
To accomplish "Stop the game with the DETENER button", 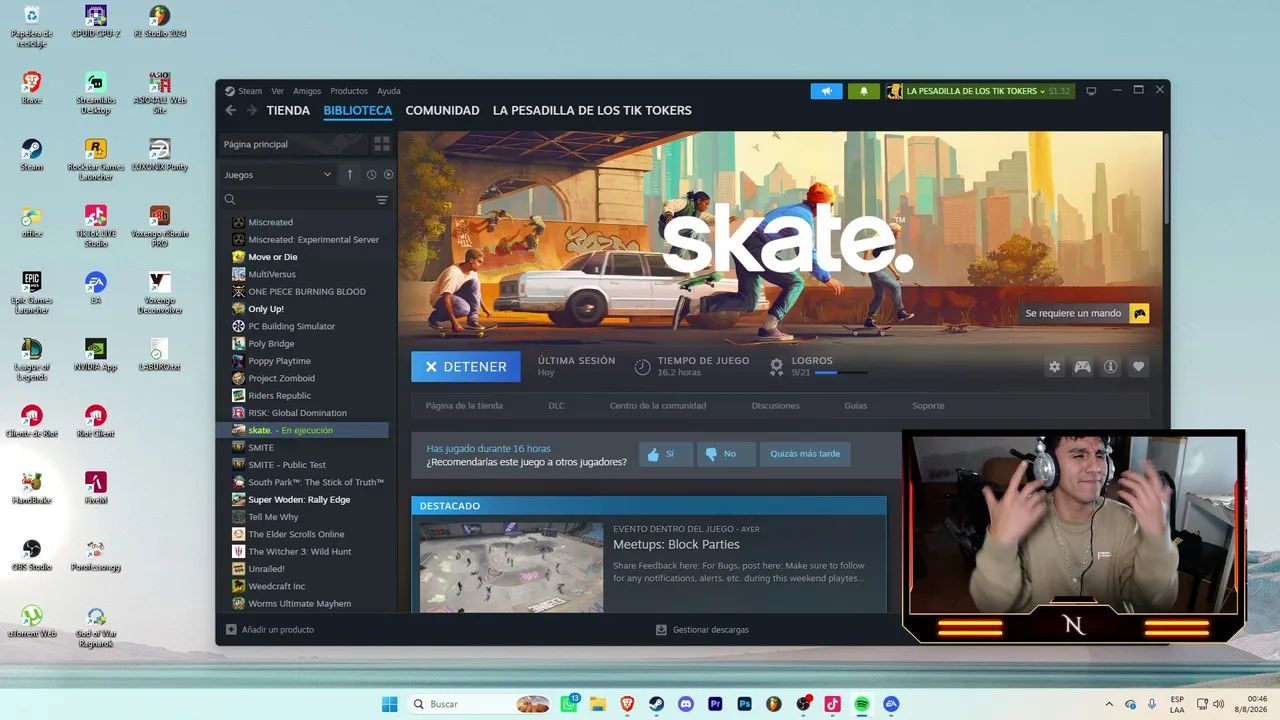I will (x=466, y=367).
